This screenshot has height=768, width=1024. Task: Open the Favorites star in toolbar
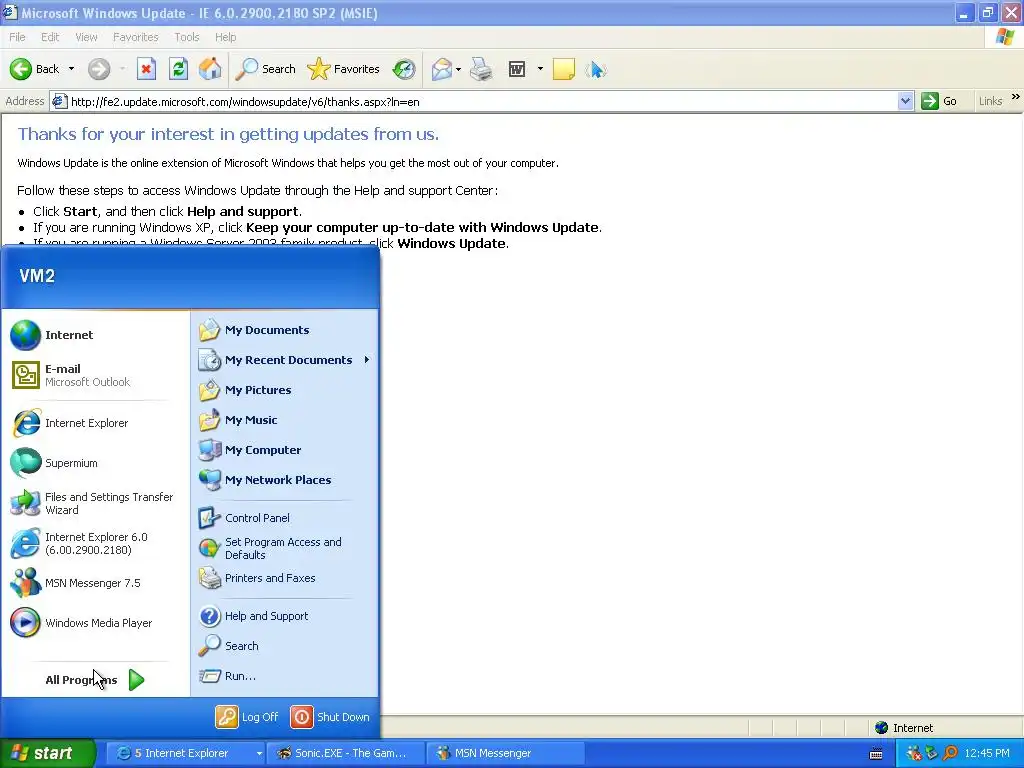pyautogui.click(x=344, y=69)
